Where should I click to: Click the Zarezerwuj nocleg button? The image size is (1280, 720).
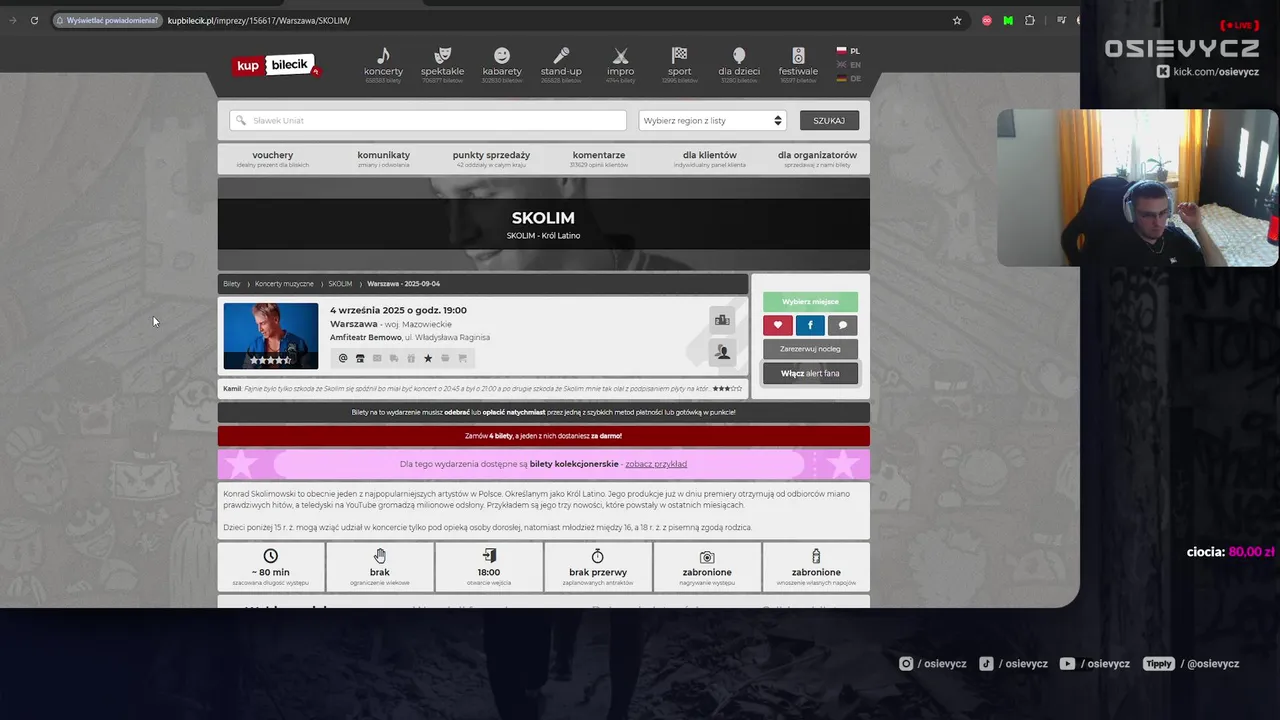810,349
